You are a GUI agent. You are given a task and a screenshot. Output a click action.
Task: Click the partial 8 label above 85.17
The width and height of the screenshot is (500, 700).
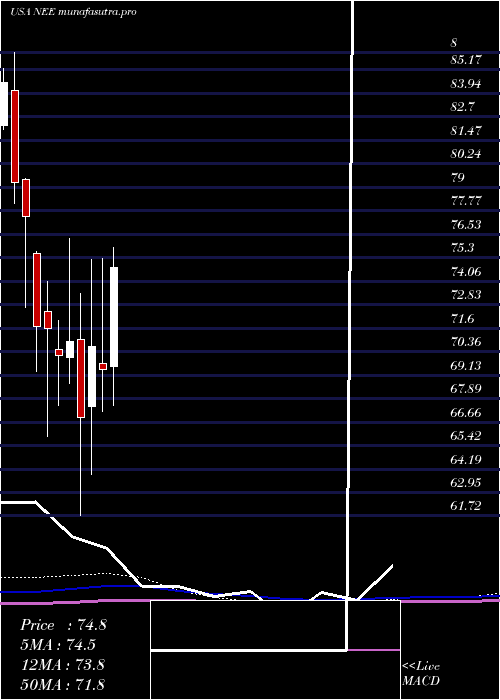[454, 43]
